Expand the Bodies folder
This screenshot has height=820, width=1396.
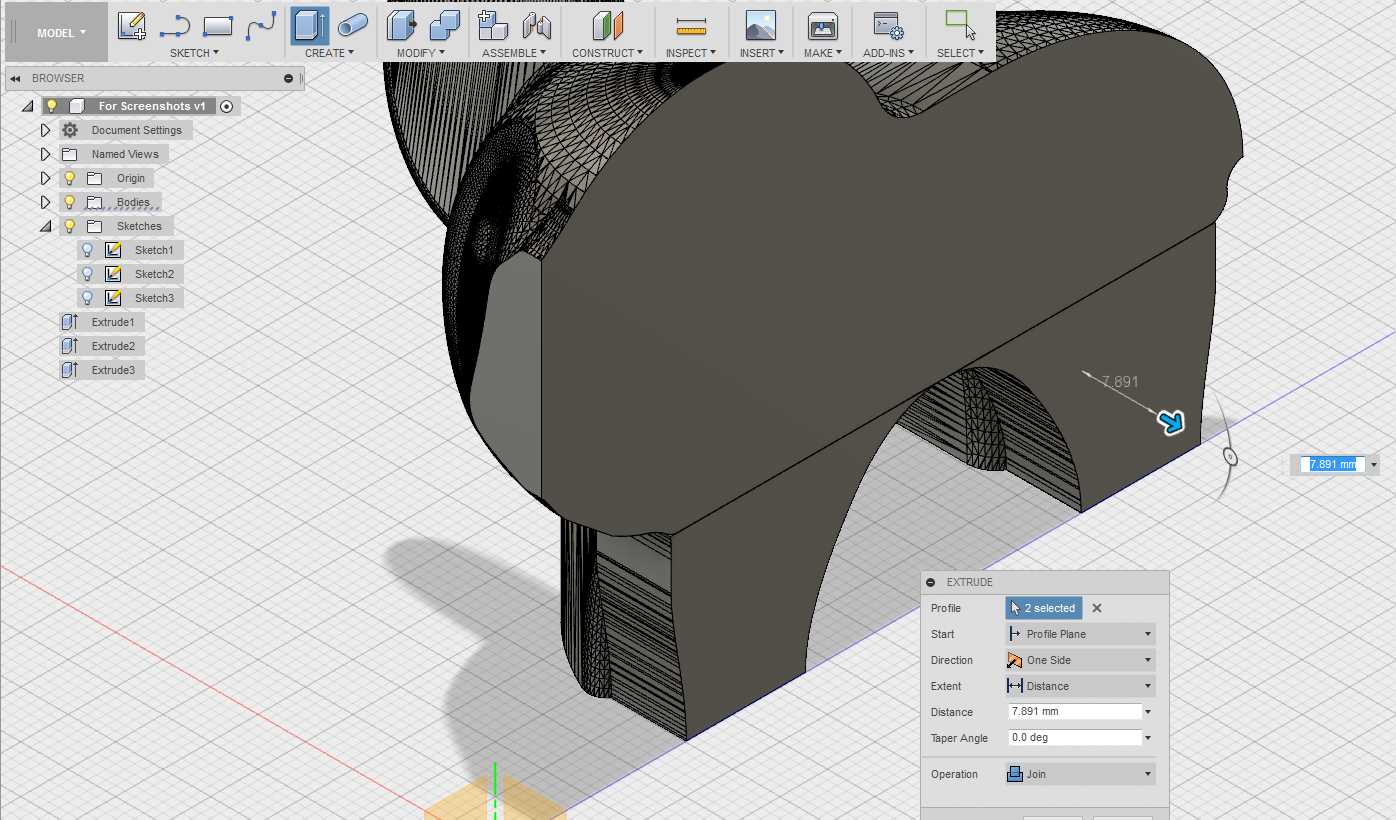(45, 202)
